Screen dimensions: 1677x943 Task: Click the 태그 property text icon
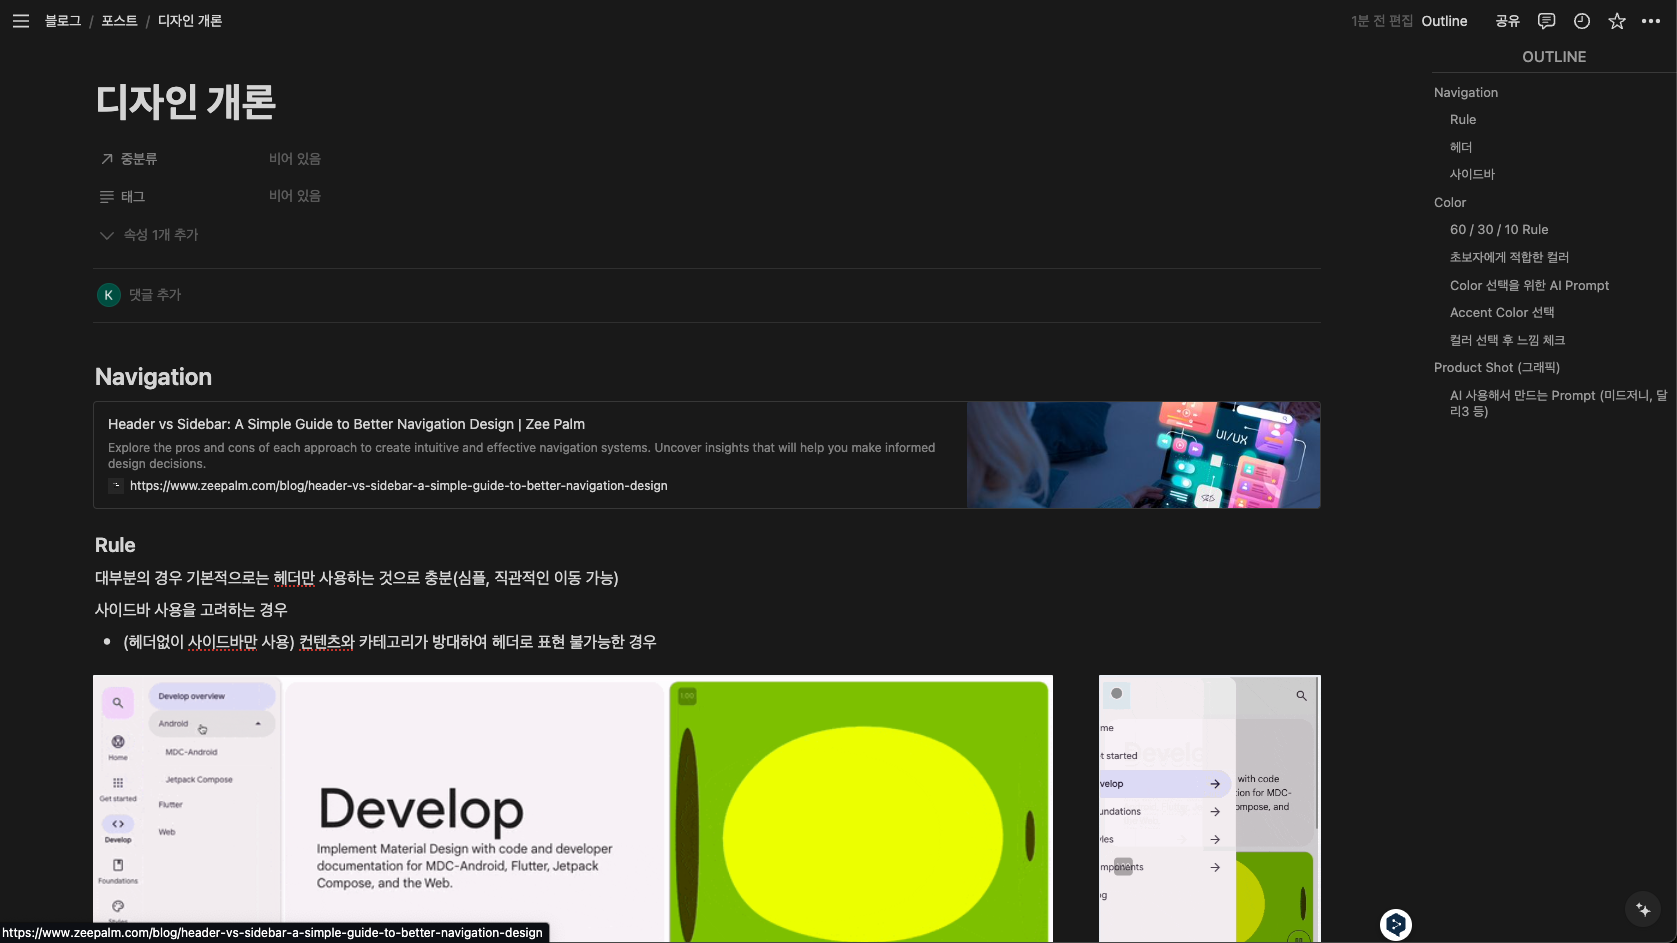pyautogui.click(x=107, y=197)
